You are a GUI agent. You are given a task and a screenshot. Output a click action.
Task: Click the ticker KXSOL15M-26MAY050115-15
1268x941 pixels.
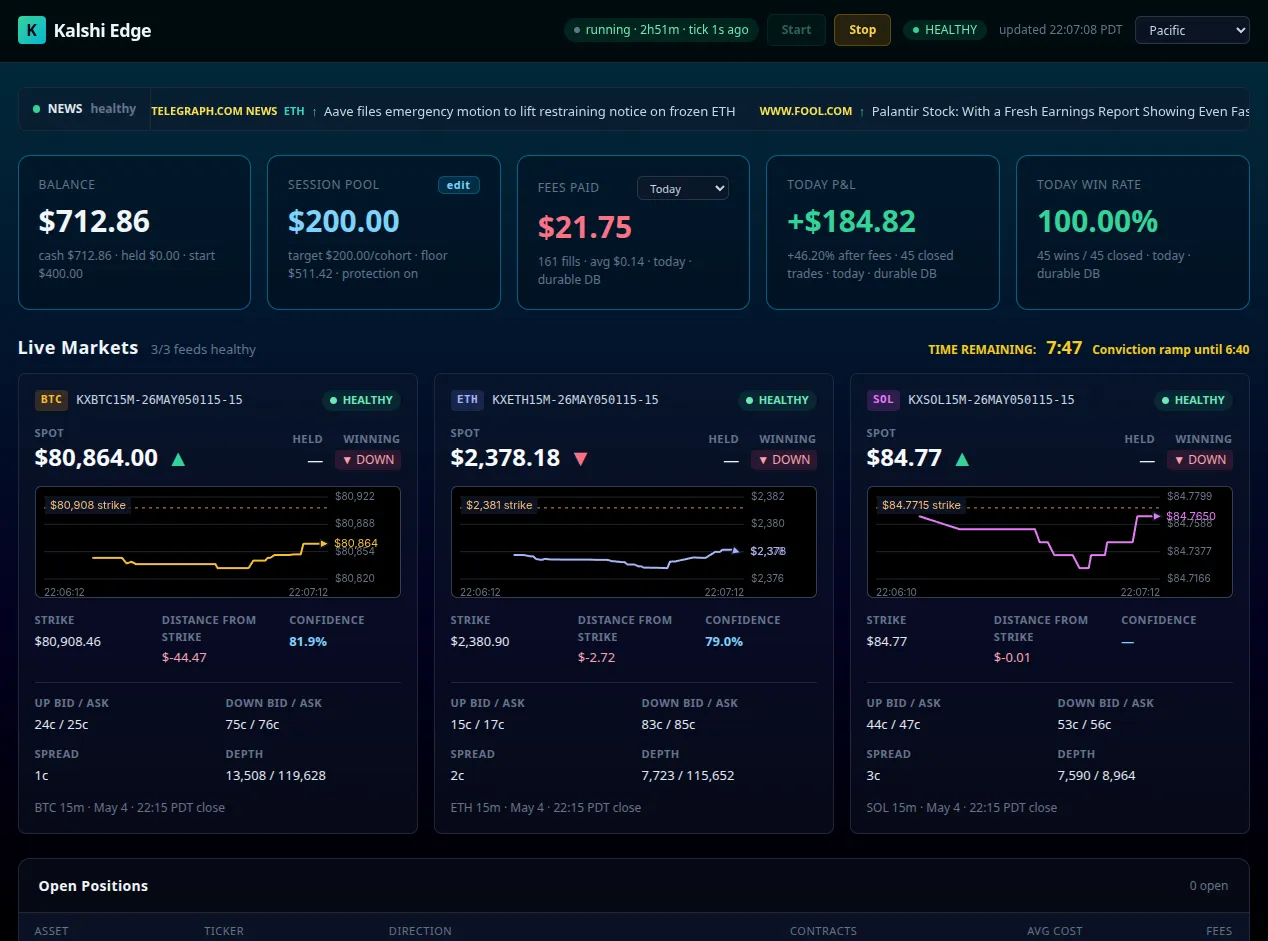(x=991, y=400)
